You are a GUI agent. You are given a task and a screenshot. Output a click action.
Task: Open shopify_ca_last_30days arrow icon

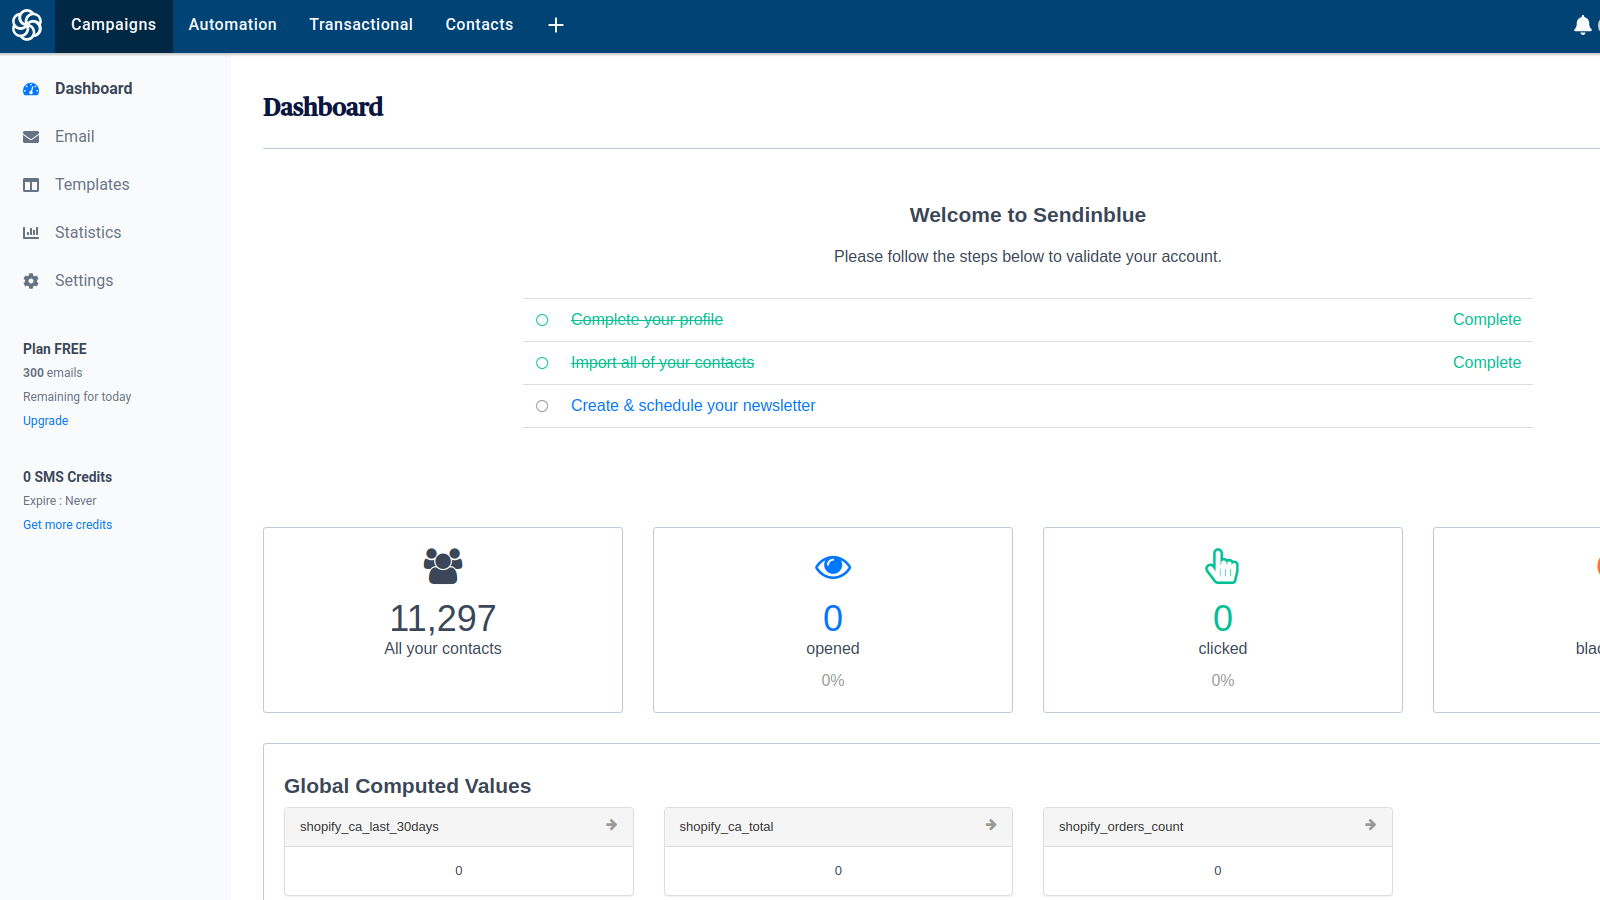coord(611,825)
